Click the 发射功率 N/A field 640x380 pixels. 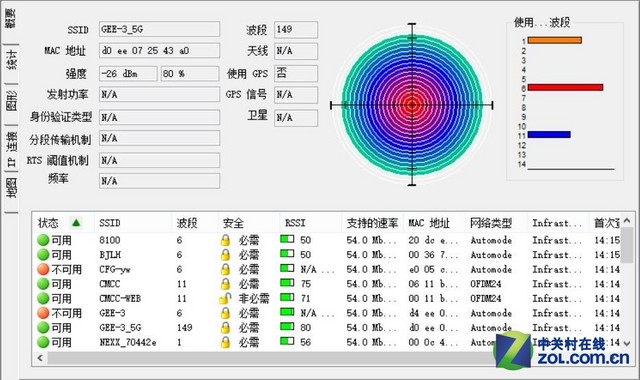click(x=159, y=94)
